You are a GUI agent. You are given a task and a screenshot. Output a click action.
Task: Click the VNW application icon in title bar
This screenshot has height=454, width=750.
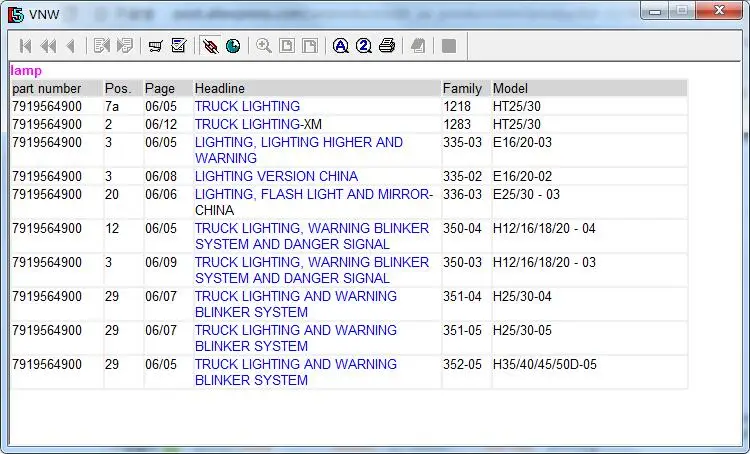(15, 14)
